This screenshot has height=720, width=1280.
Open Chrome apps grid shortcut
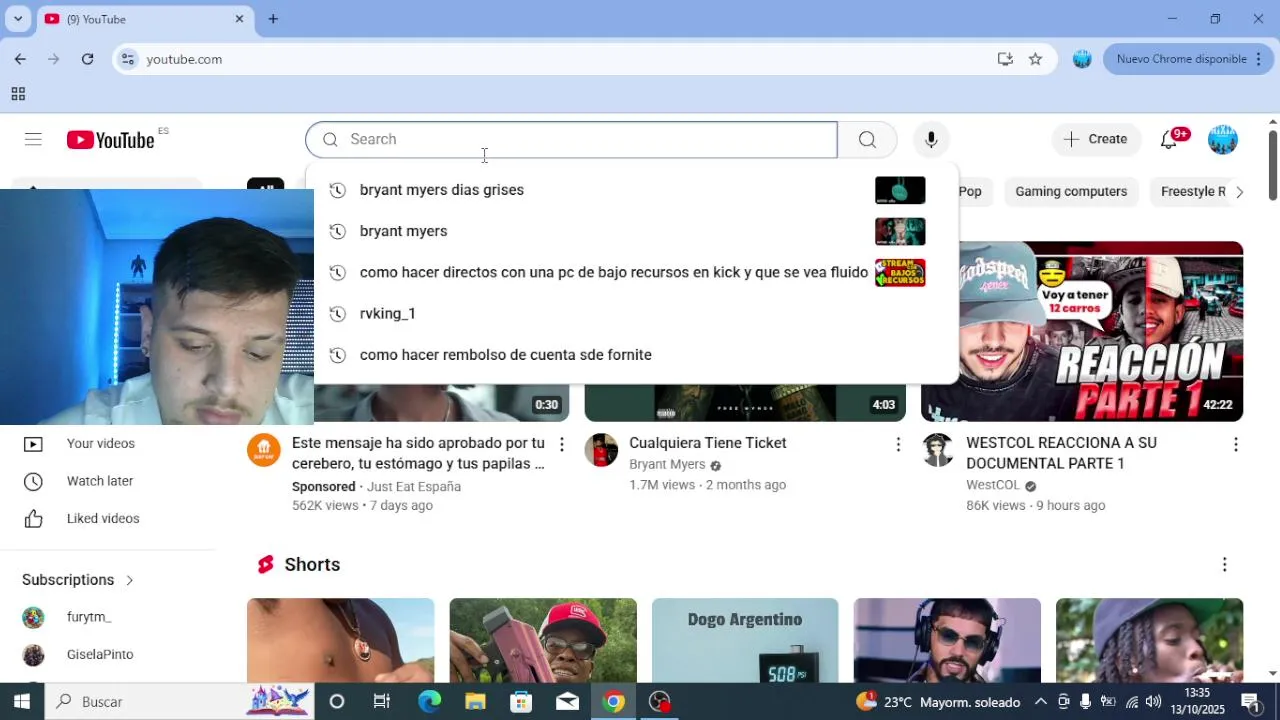pyautogui.click(x=18, y=94)
